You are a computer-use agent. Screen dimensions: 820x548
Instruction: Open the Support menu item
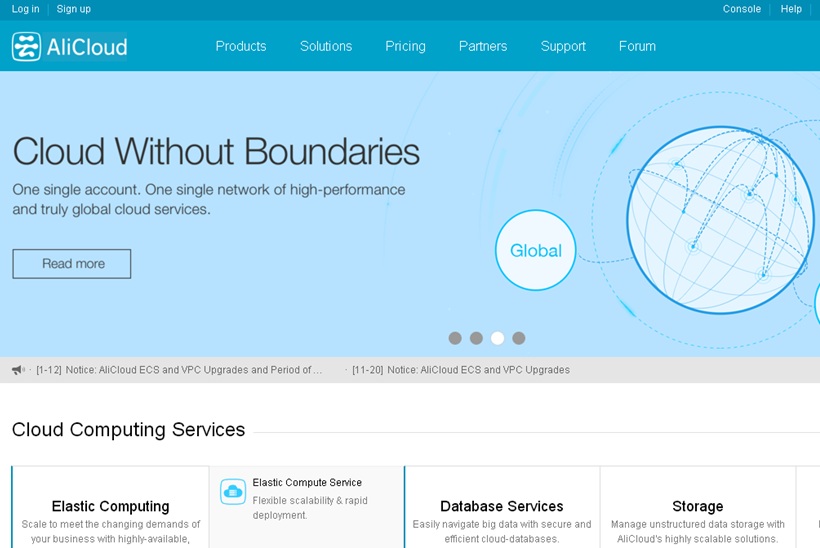coord(563,47)
